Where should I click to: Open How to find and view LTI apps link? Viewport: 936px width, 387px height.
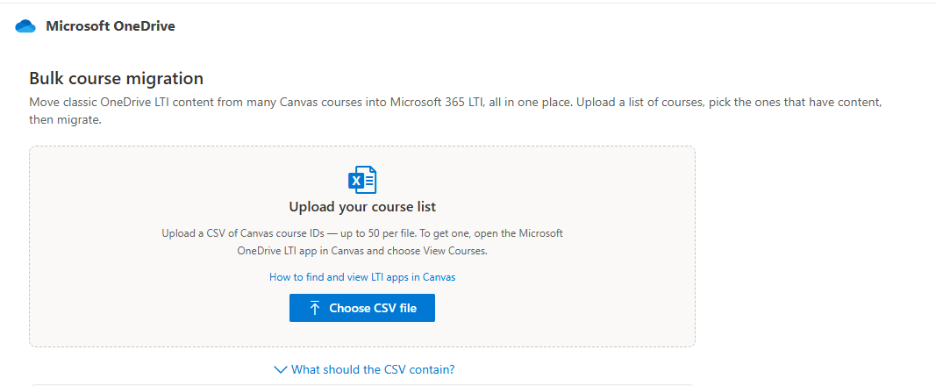coord(362,277)
